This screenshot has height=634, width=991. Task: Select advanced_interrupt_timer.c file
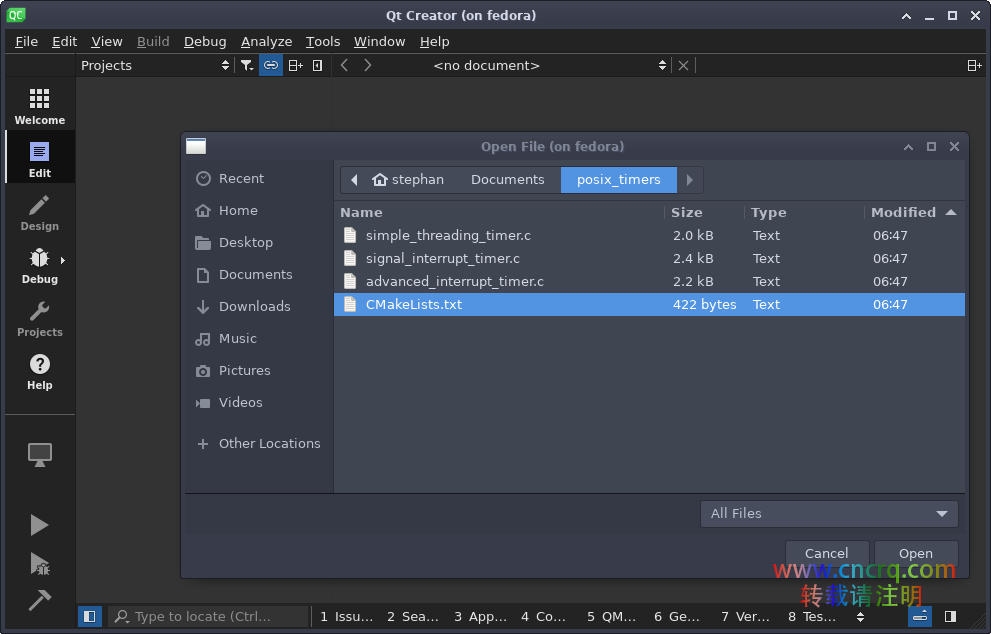tap(649, 281)
